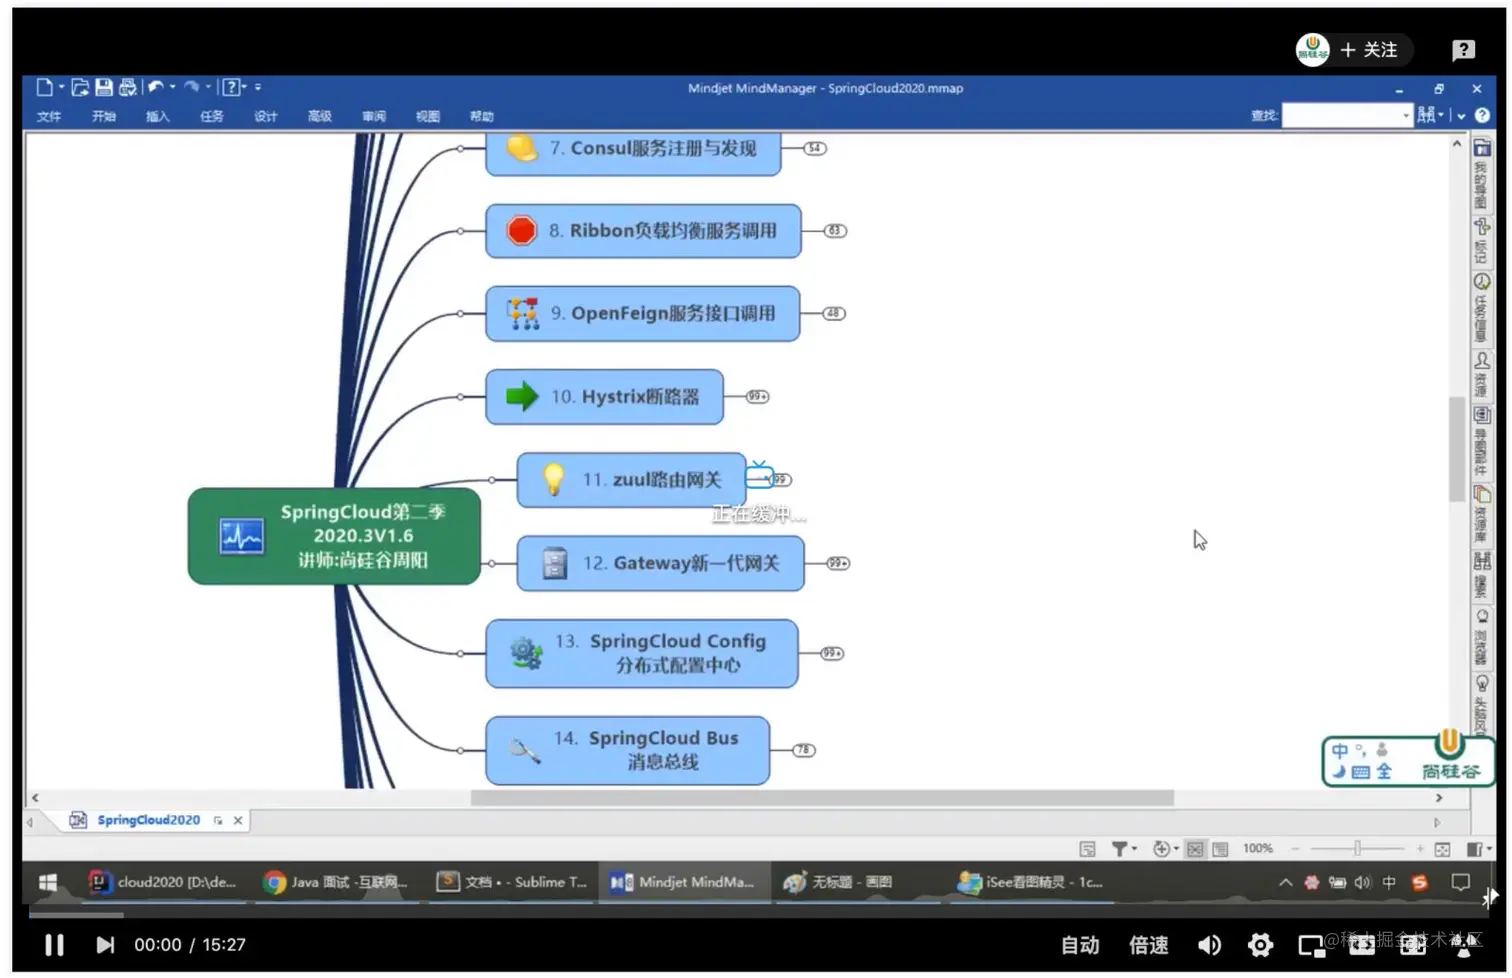Expand subtopics badge on 10. Hystrix topic

pyautogui.click(x=758, y=397)
